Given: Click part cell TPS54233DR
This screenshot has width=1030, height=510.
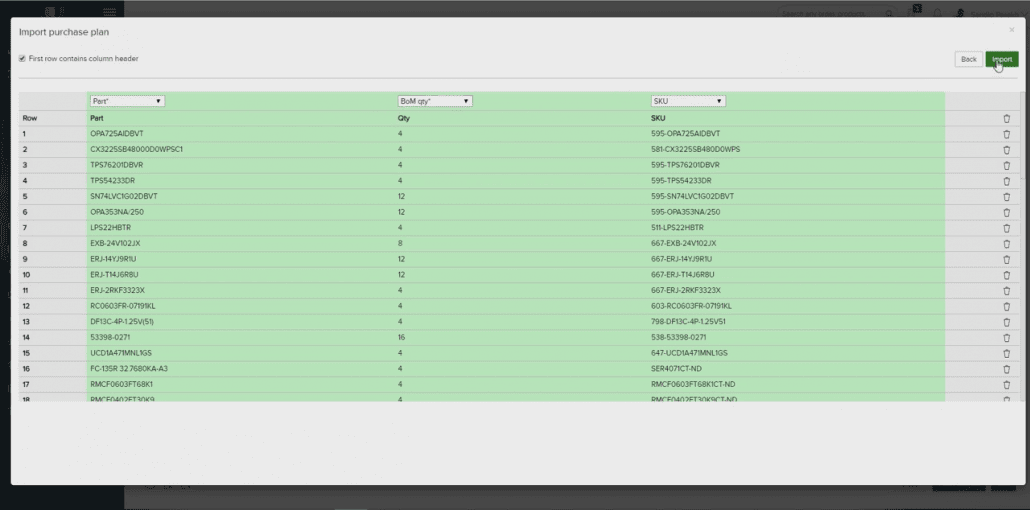Looking at the screenshot, I should 112,181.
